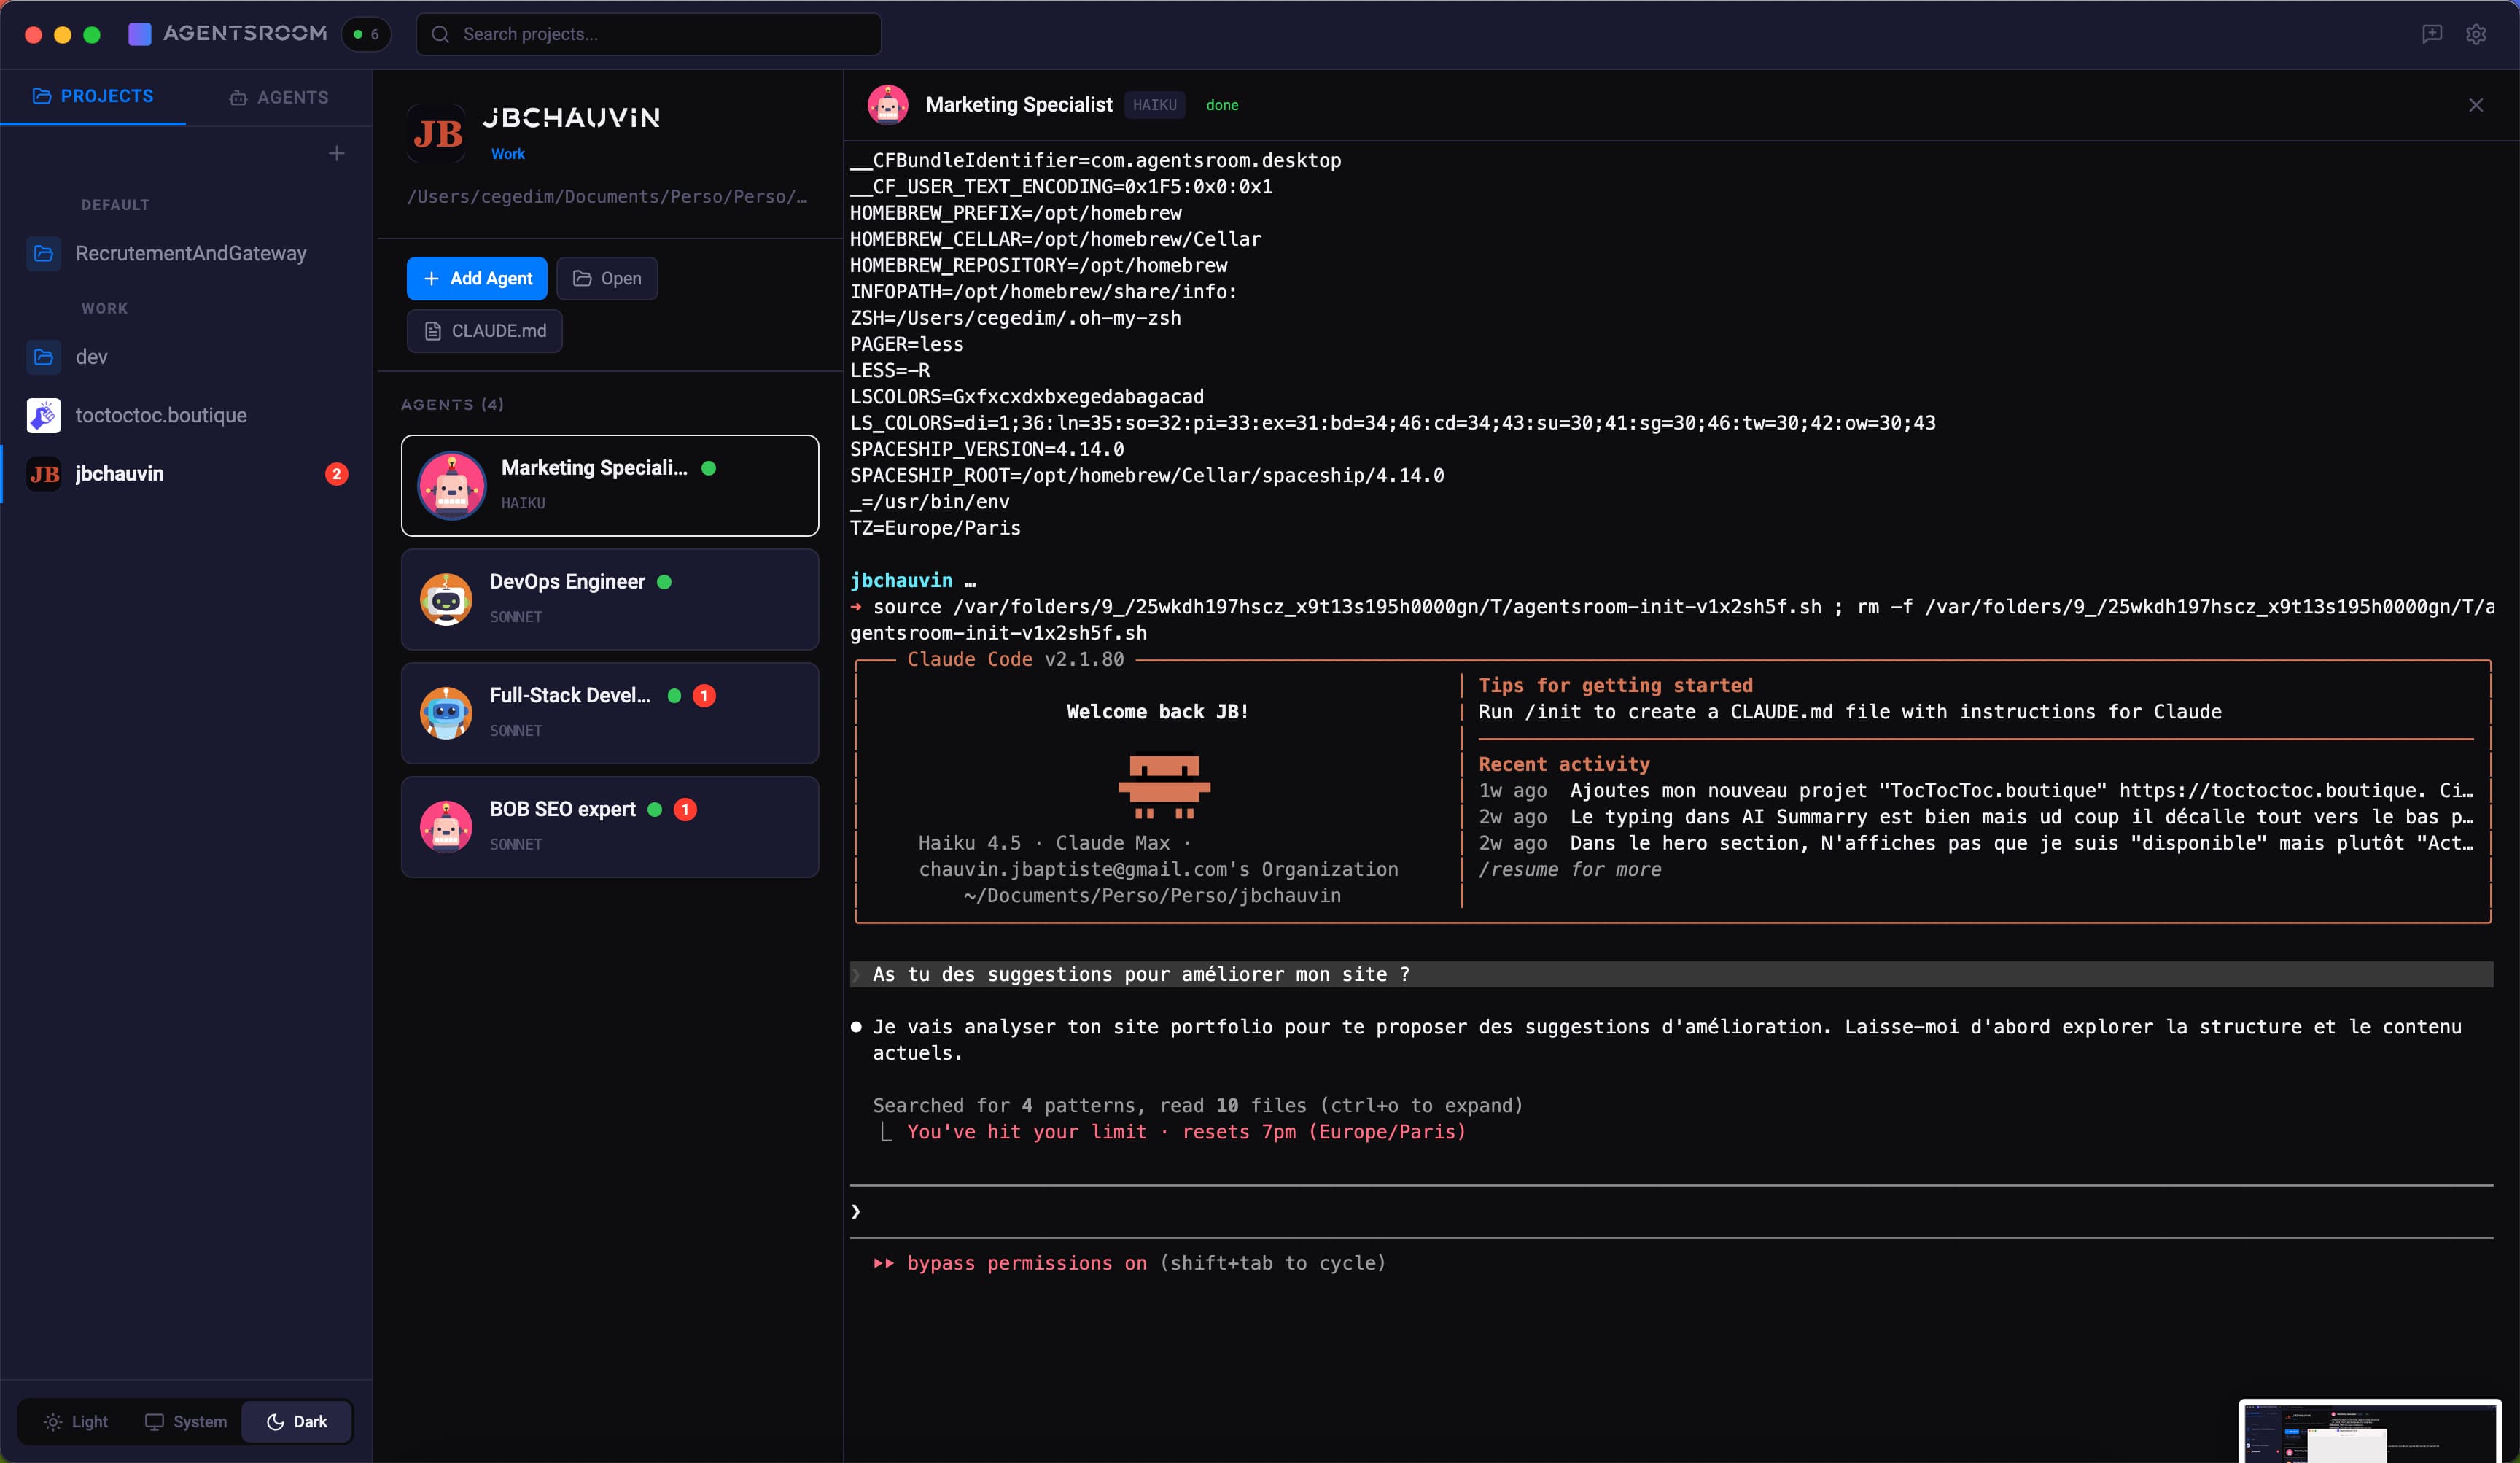Collapse the AGENTS (4) section
Viewport: 2520px width, 1463px height.
[452, 404]
